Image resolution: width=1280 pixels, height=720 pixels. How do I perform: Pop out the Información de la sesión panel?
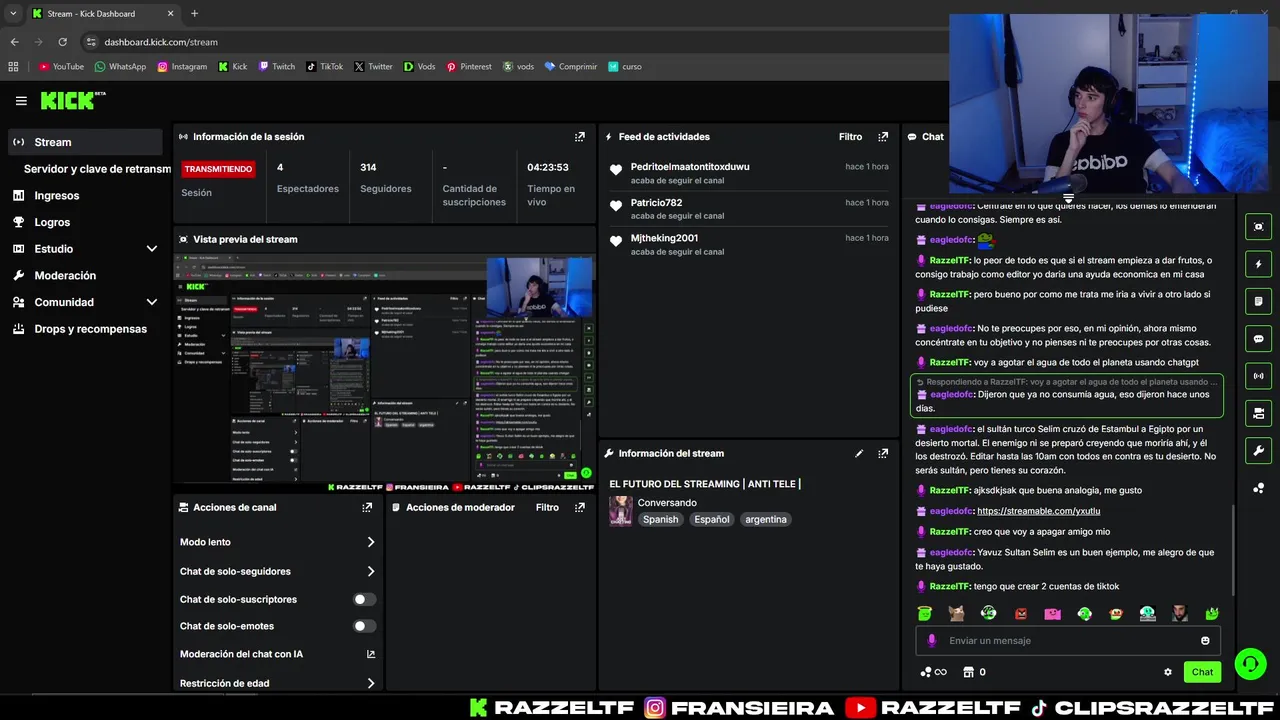coord(579,137)
